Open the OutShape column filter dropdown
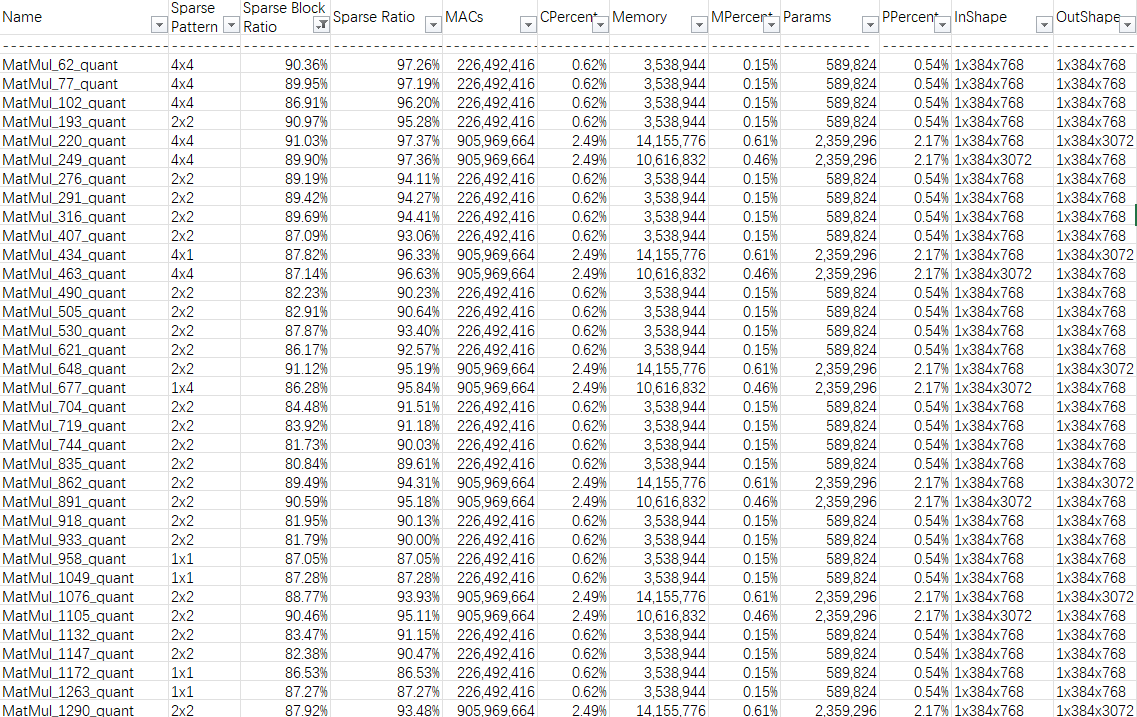1137x717 pixels. click(1128, 25)
